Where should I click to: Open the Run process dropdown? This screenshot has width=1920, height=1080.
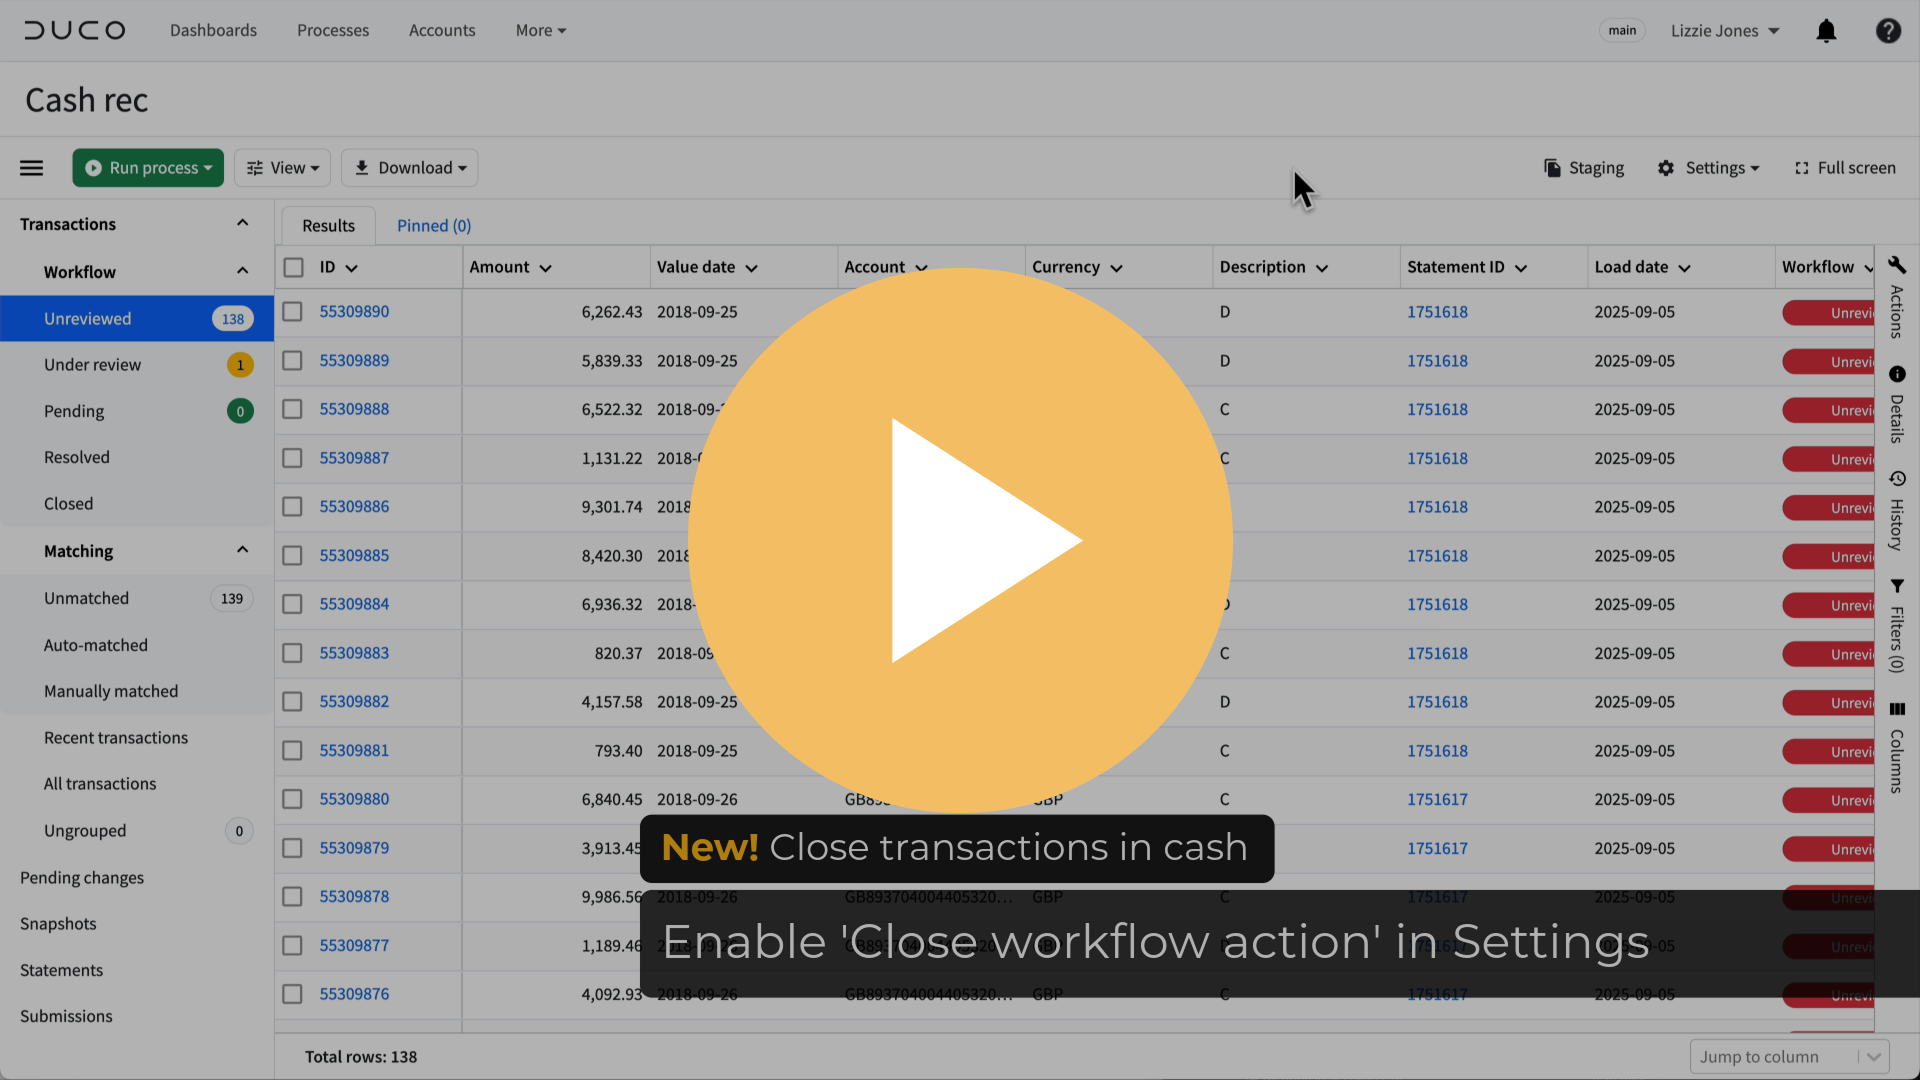(x=148, y=168)
